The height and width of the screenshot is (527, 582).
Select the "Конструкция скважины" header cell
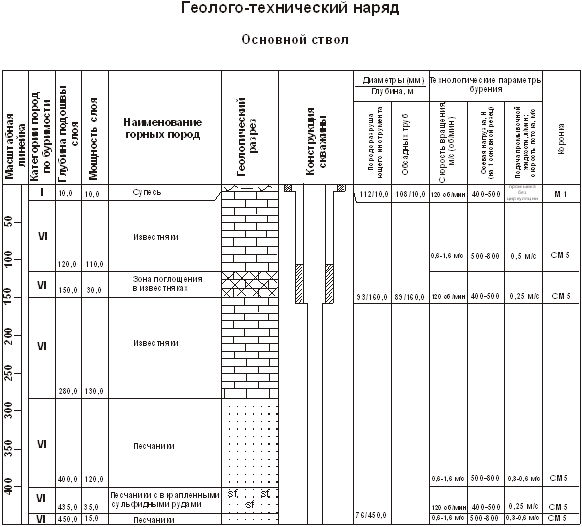click(x=316, y=141)
